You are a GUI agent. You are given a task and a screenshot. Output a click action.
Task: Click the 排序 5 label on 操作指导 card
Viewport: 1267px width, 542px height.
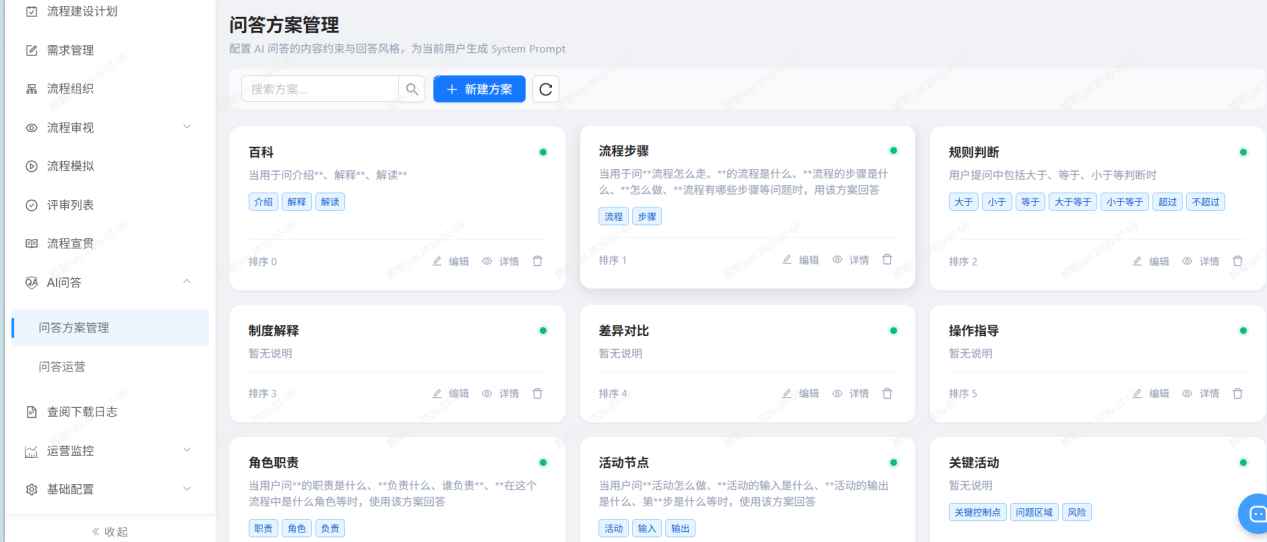point(963,394)
